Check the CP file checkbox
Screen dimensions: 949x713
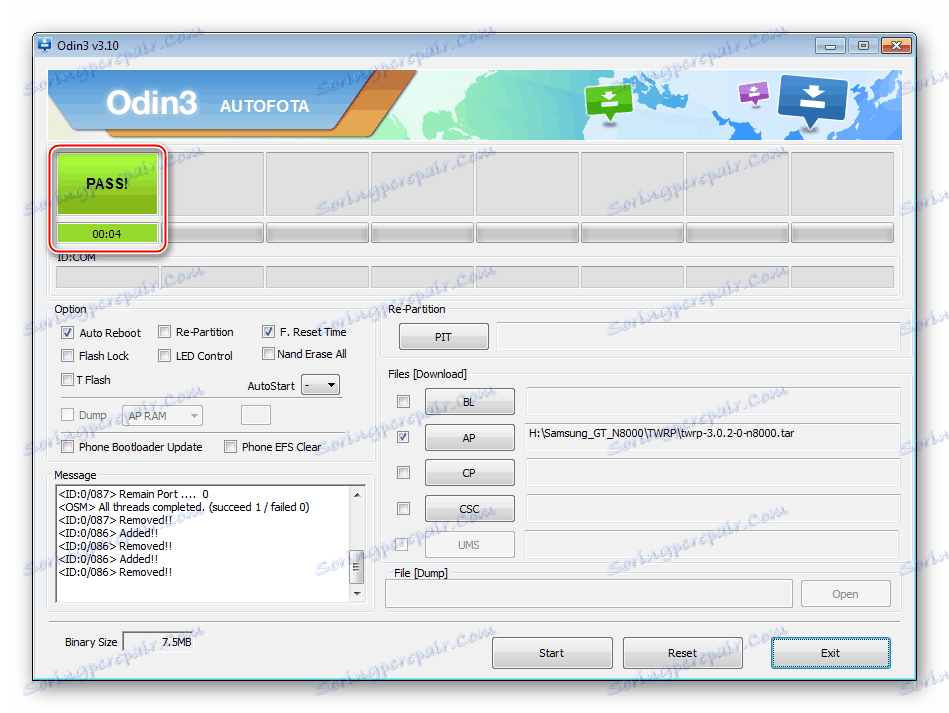(403, 473)
